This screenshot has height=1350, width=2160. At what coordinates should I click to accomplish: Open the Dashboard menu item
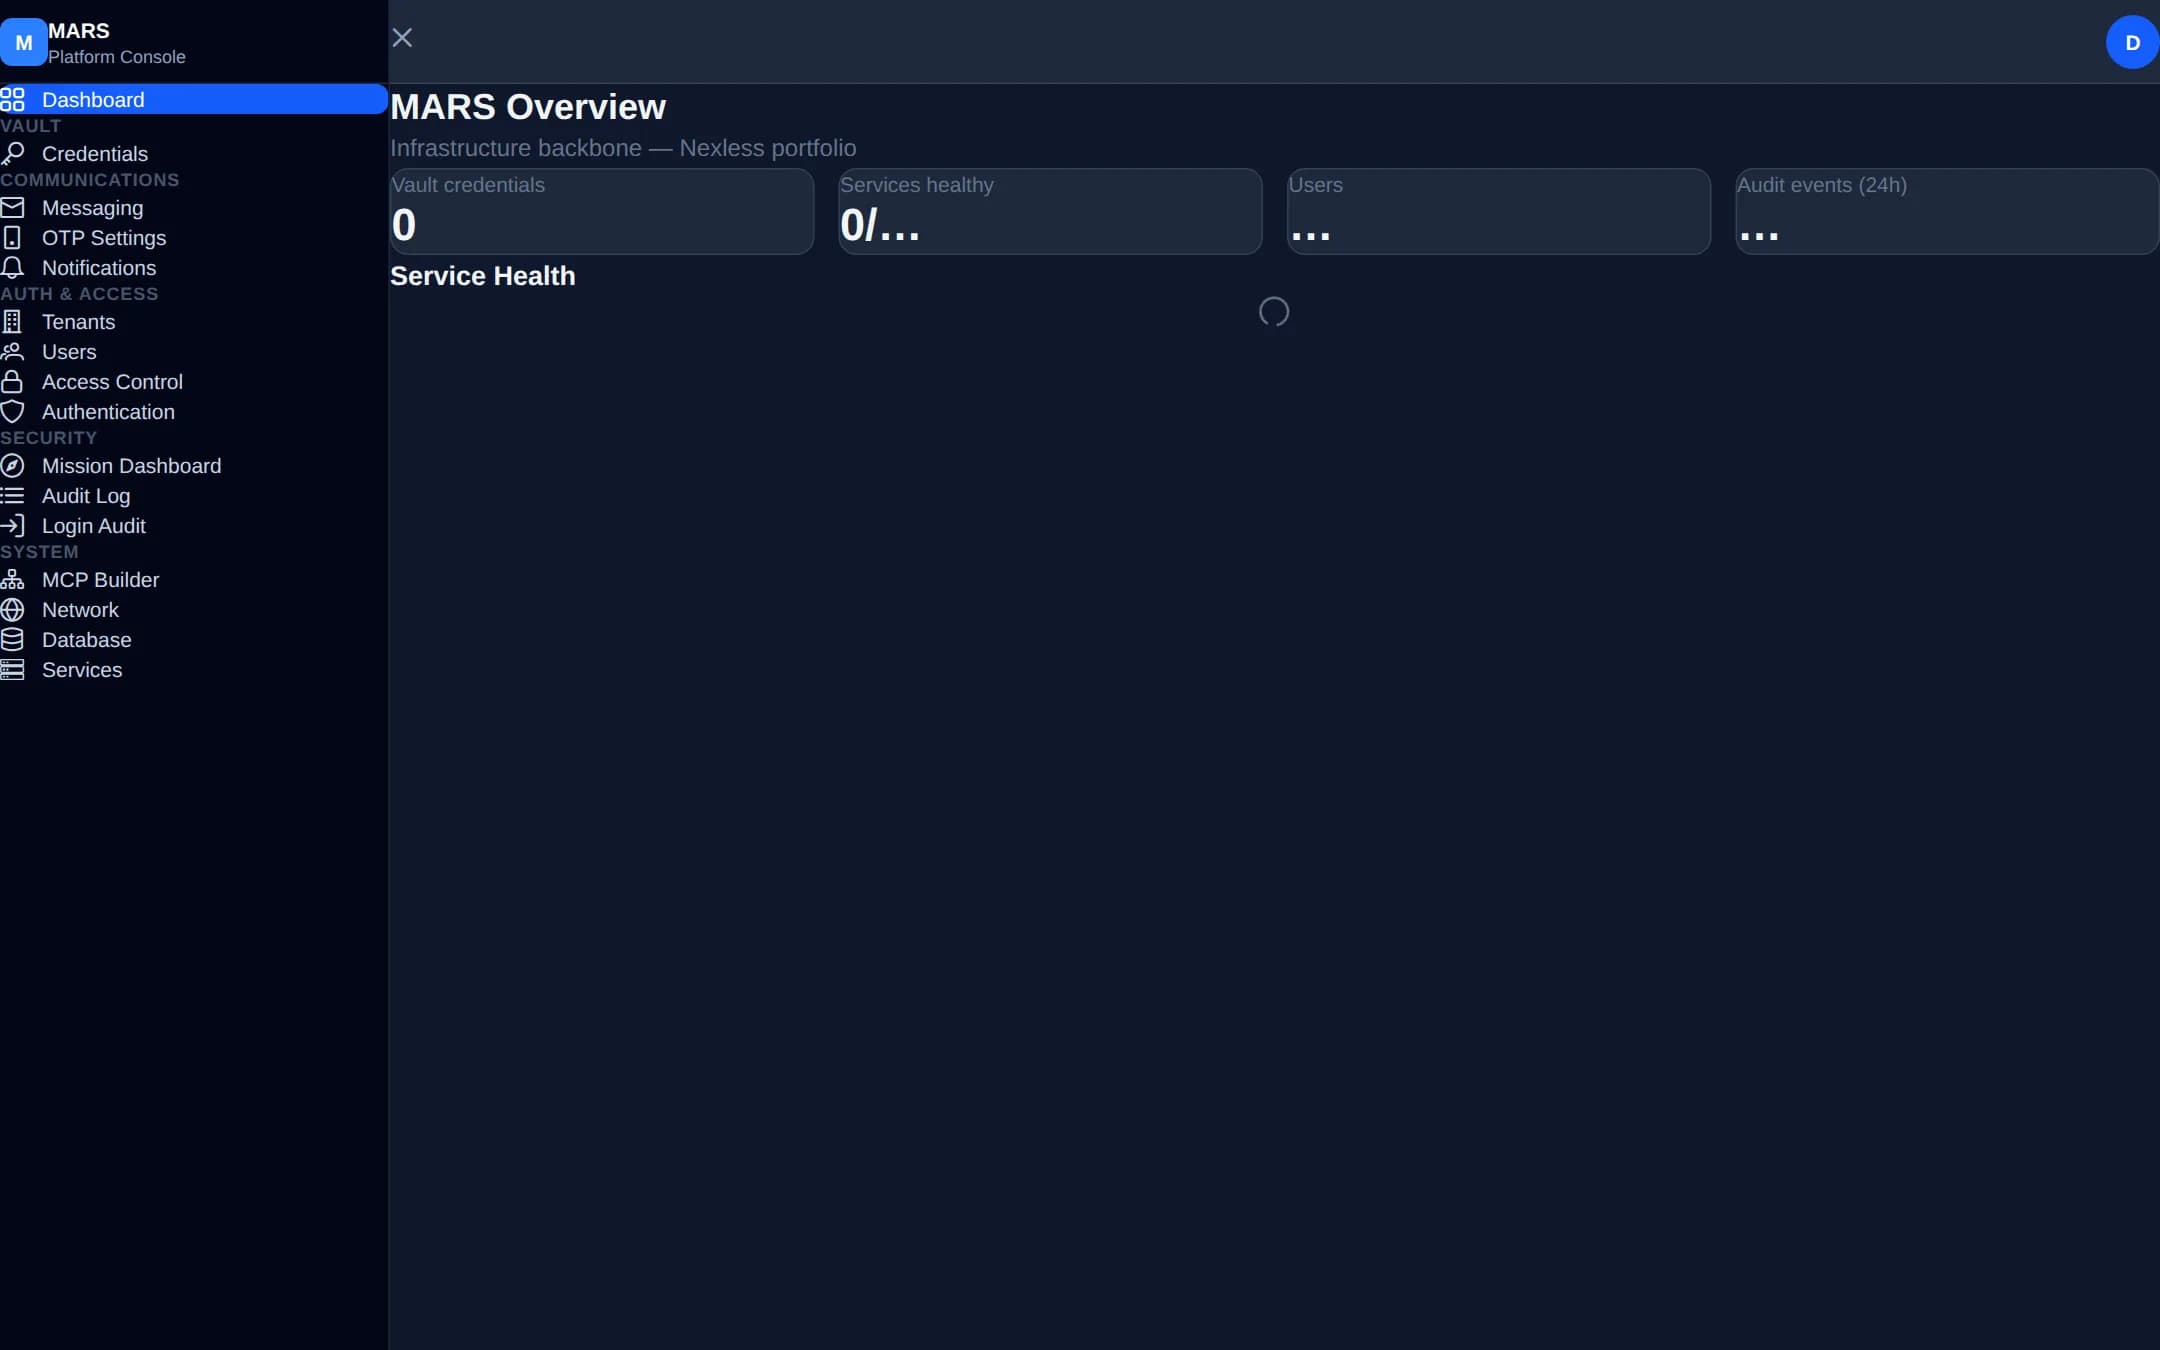193,99
